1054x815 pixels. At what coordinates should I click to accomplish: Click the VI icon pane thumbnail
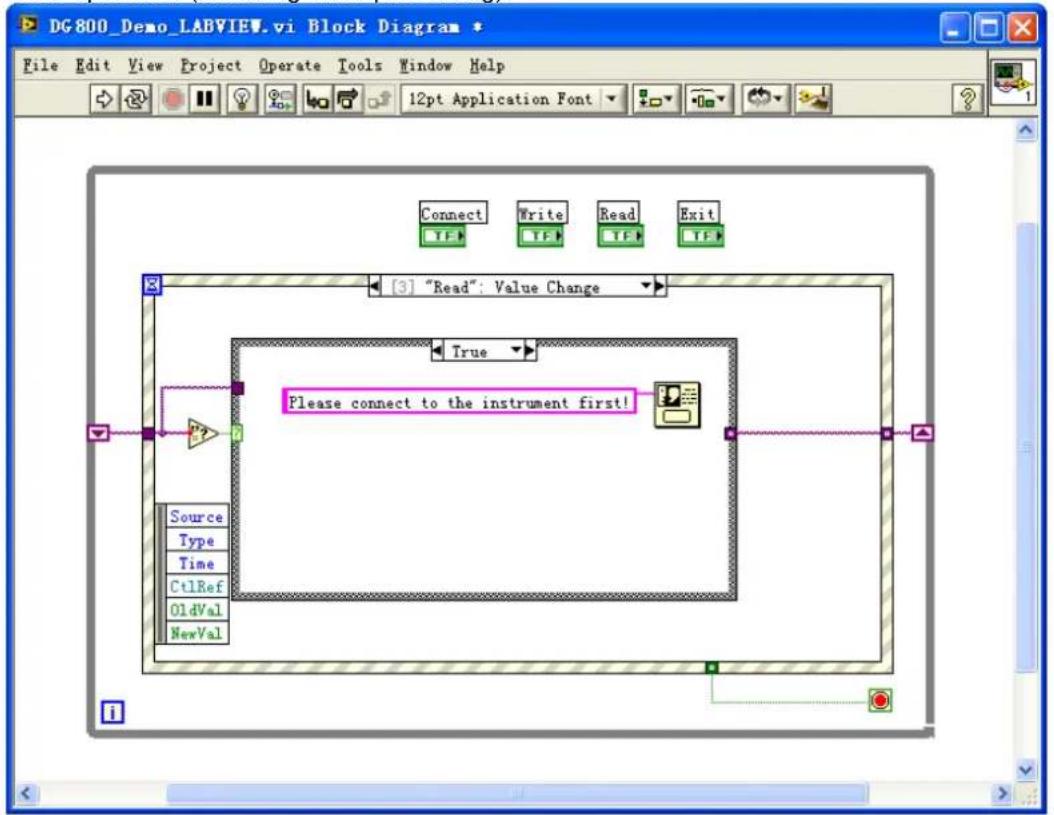tap(1013, 82)
